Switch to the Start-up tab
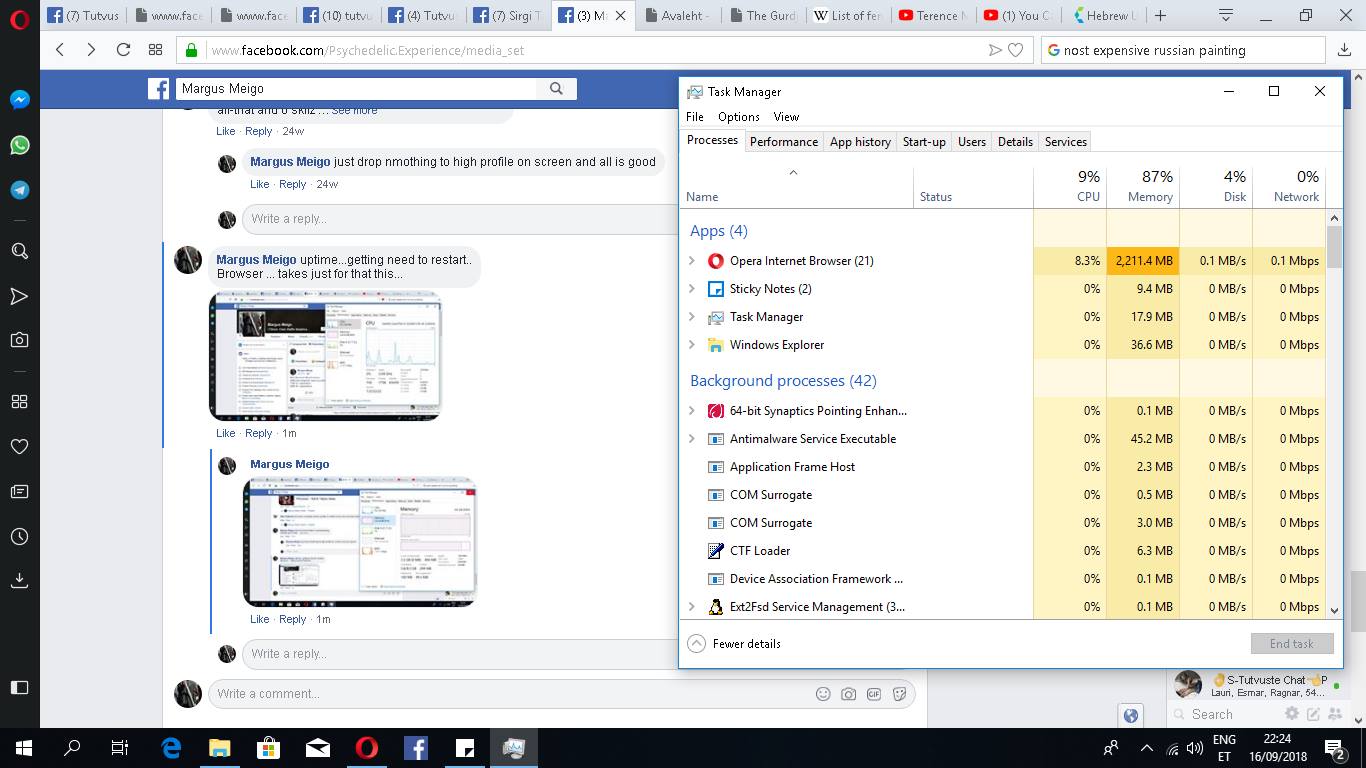 tap(924, 142)
